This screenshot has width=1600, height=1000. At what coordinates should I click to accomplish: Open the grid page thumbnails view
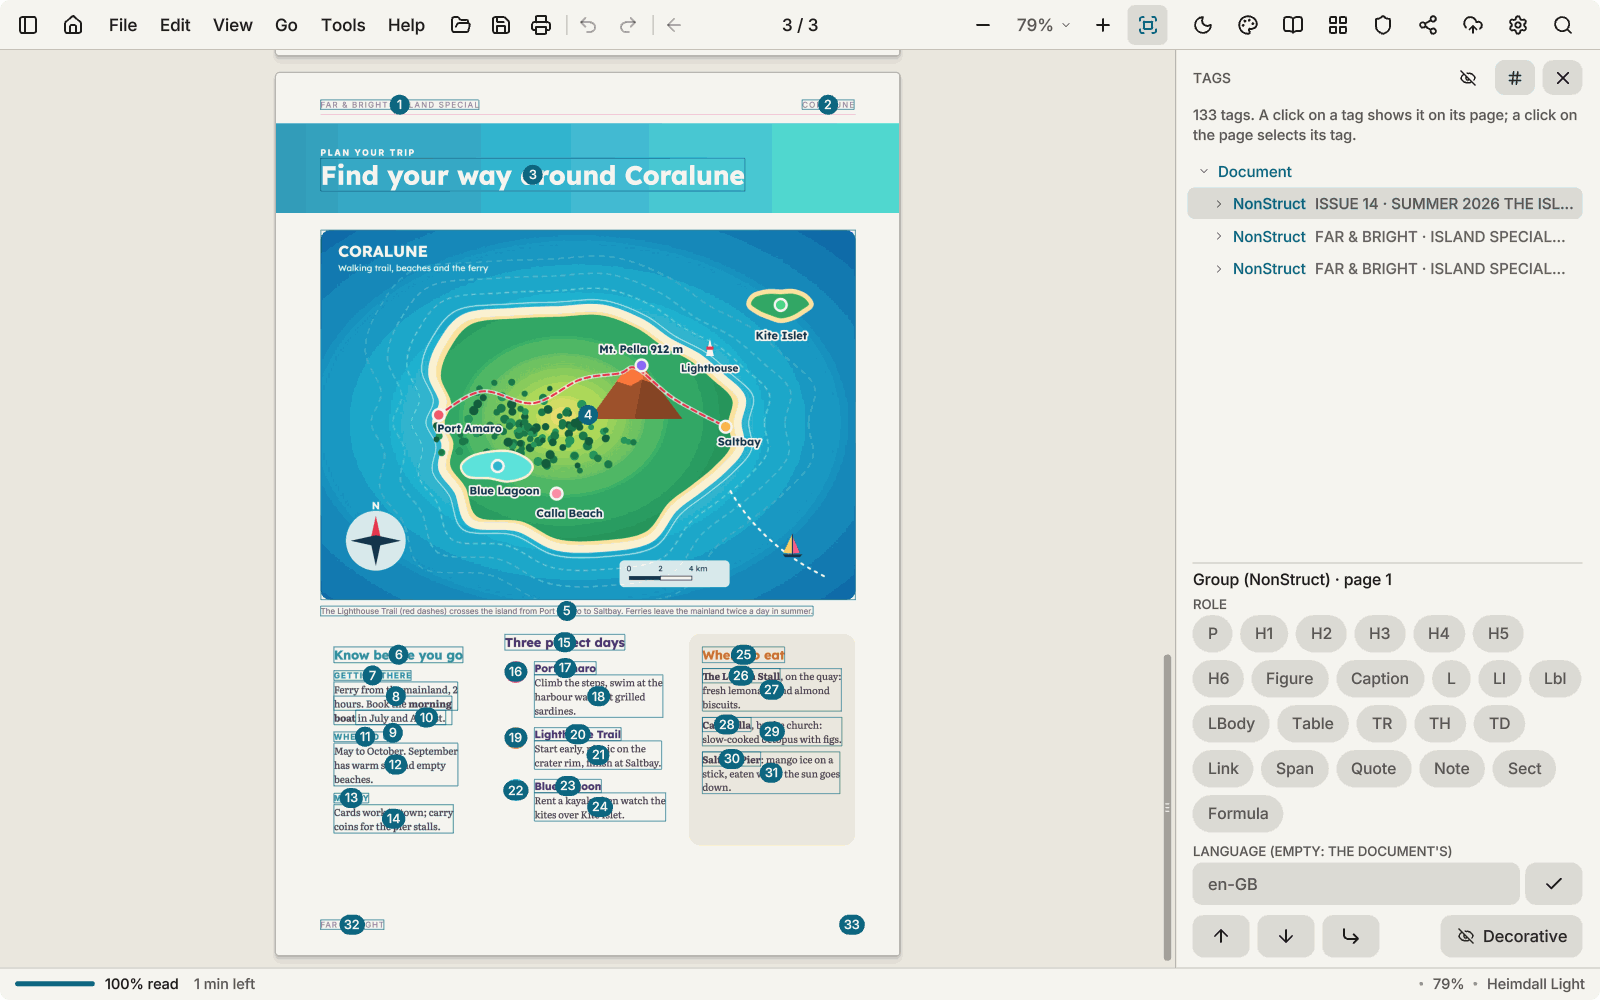1338,25
